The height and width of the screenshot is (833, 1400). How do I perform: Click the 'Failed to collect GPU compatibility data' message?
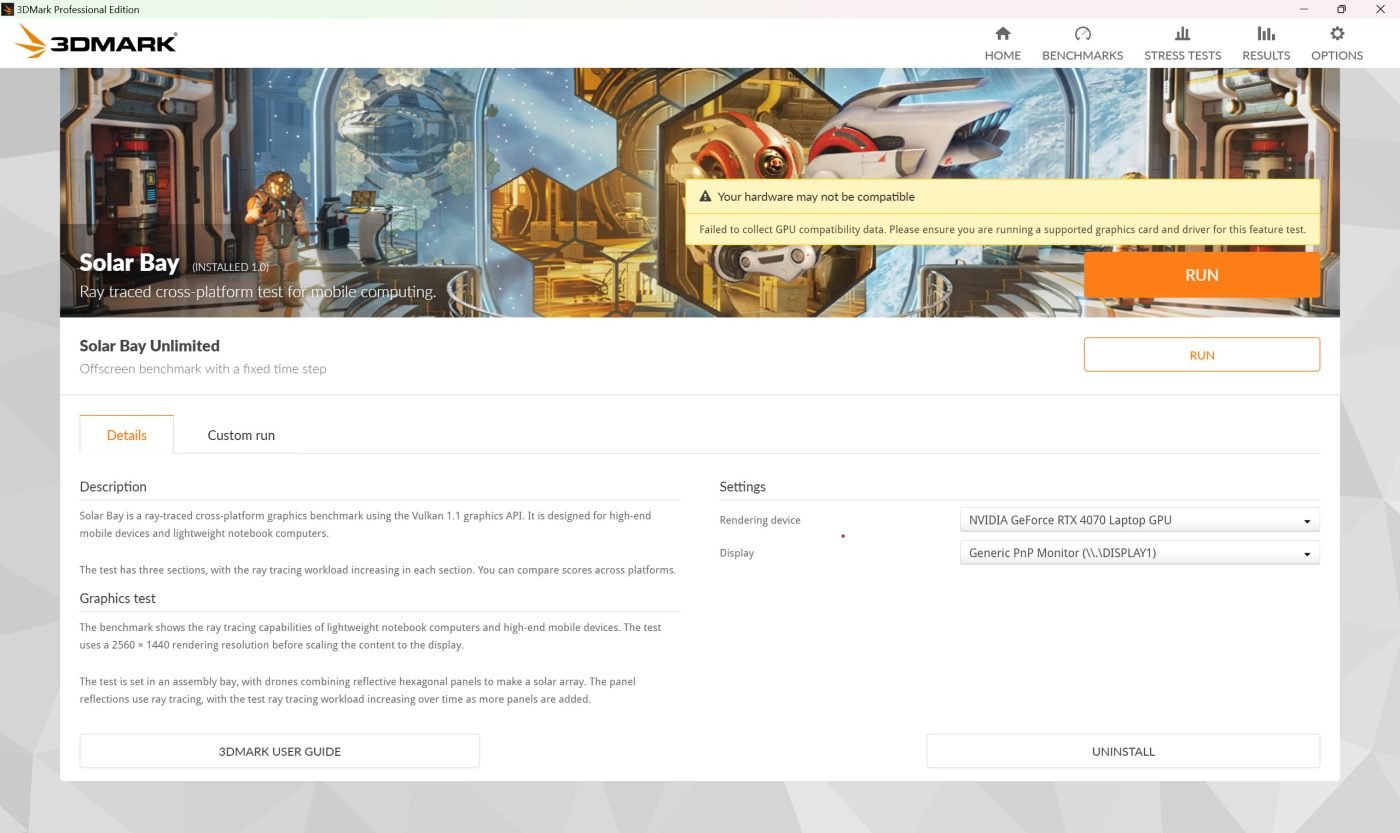coord(1002,229)
